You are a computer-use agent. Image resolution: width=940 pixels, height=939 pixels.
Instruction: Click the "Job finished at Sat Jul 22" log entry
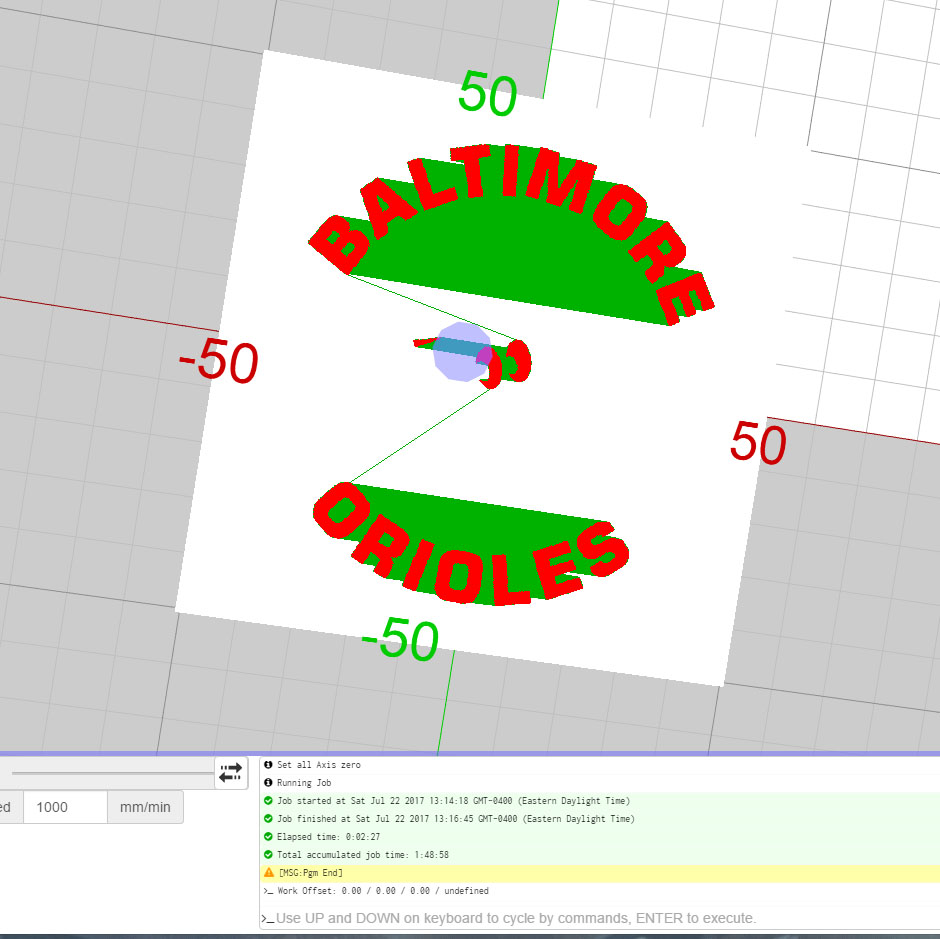tap(456, 818)
